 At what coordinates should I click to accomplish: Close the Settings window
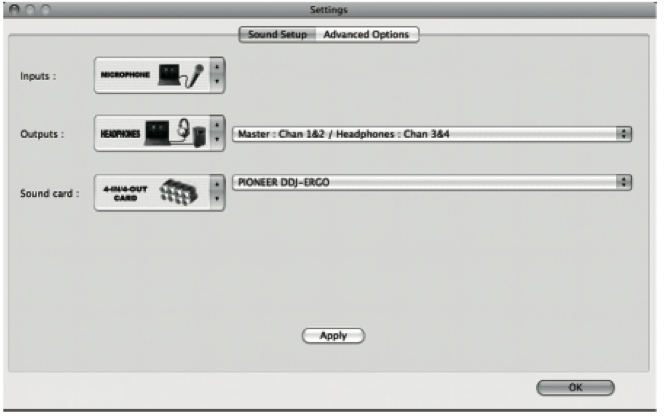[x=15, y=9]
